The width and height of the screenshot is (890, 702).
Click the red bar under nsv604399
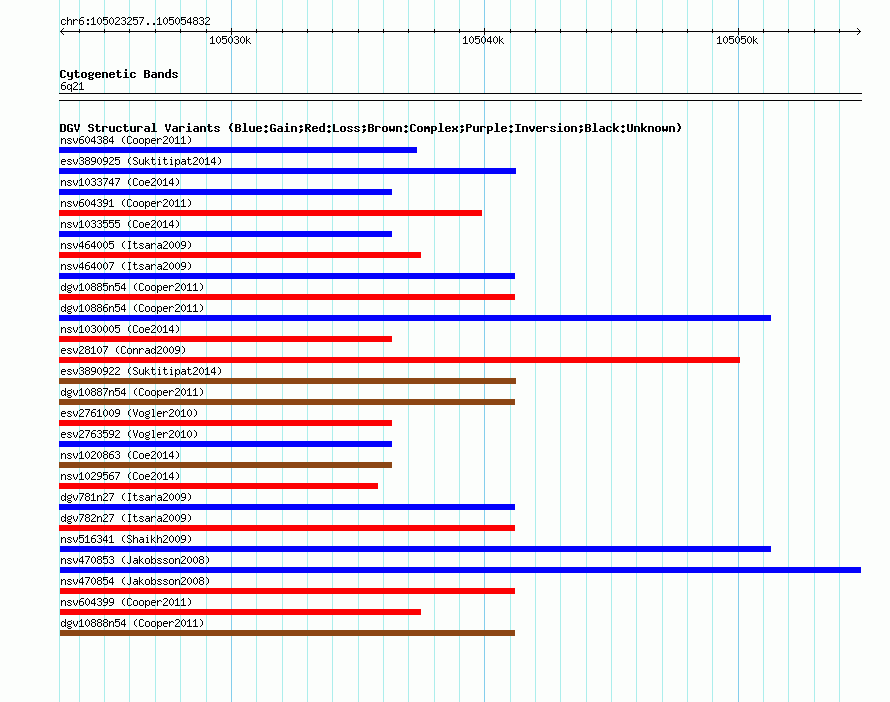240,612
